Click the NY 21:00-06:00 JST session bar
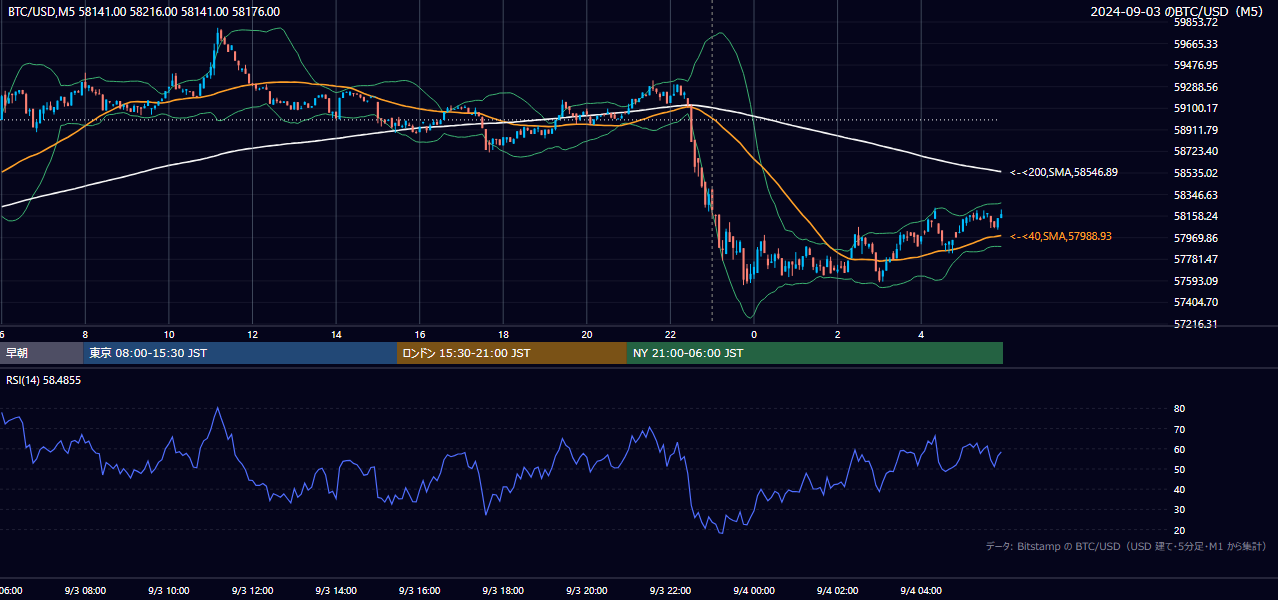The image size is (1278, 600). pos(815,353)
